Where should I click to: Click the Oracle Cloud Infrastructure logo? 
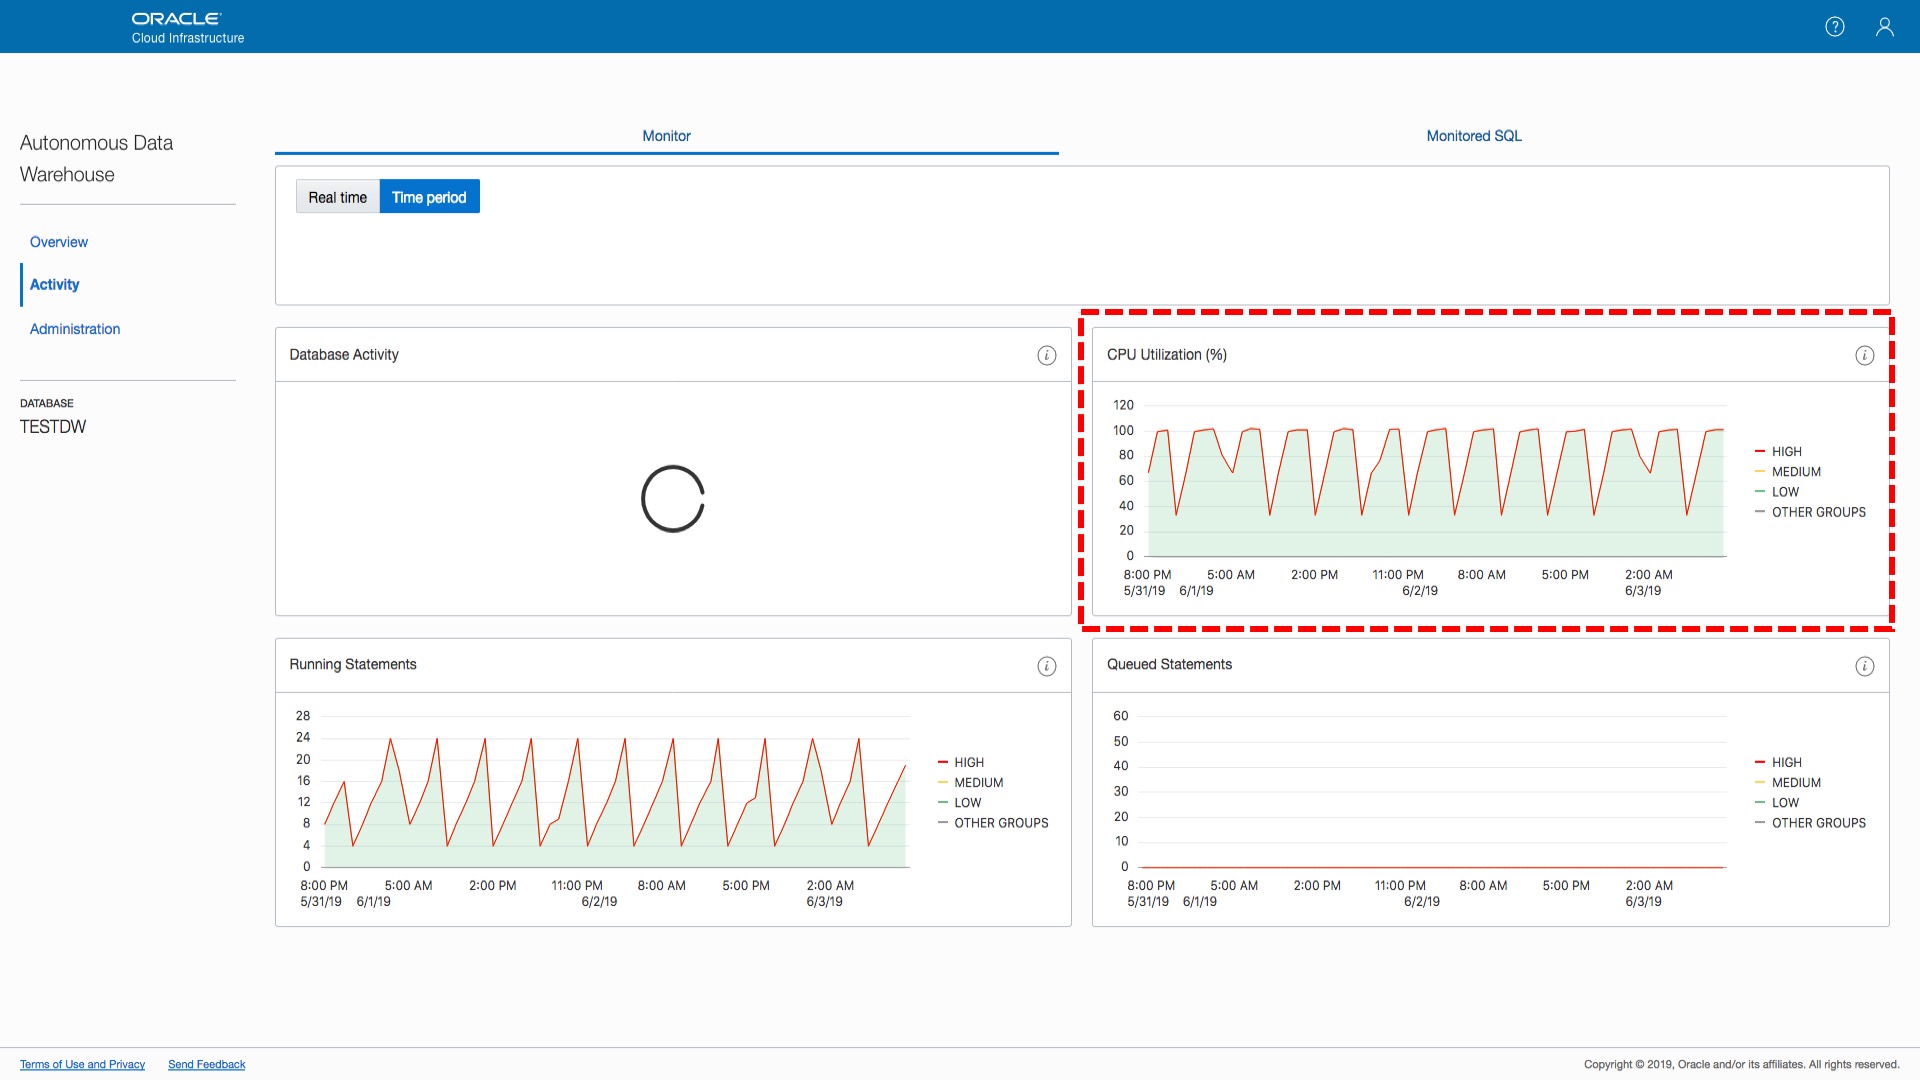tap(187, 27)
